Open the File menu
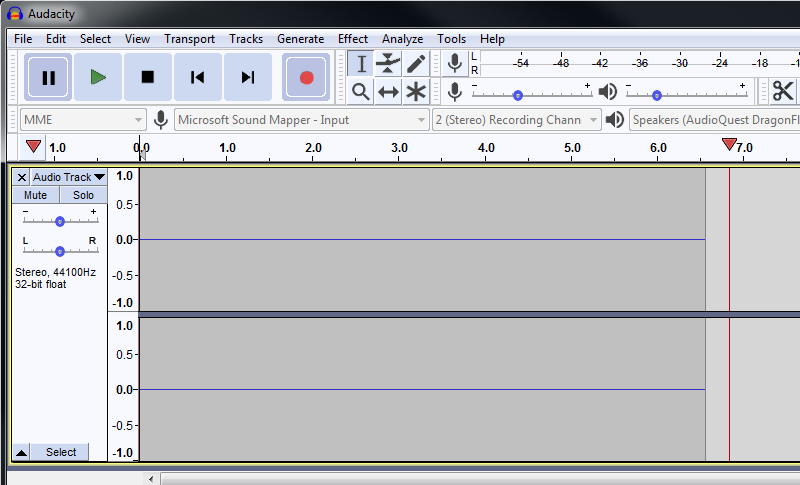 pyautogui.click(x=23, y=39)
